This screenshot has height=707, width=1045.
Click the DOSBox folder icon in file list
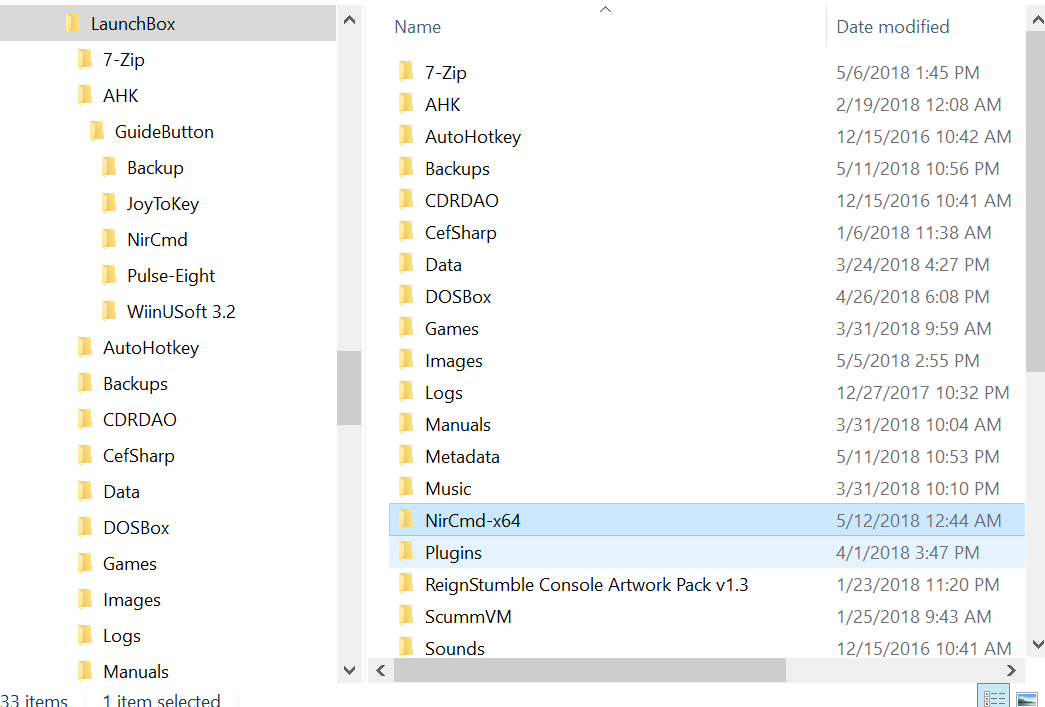point(406,296)
